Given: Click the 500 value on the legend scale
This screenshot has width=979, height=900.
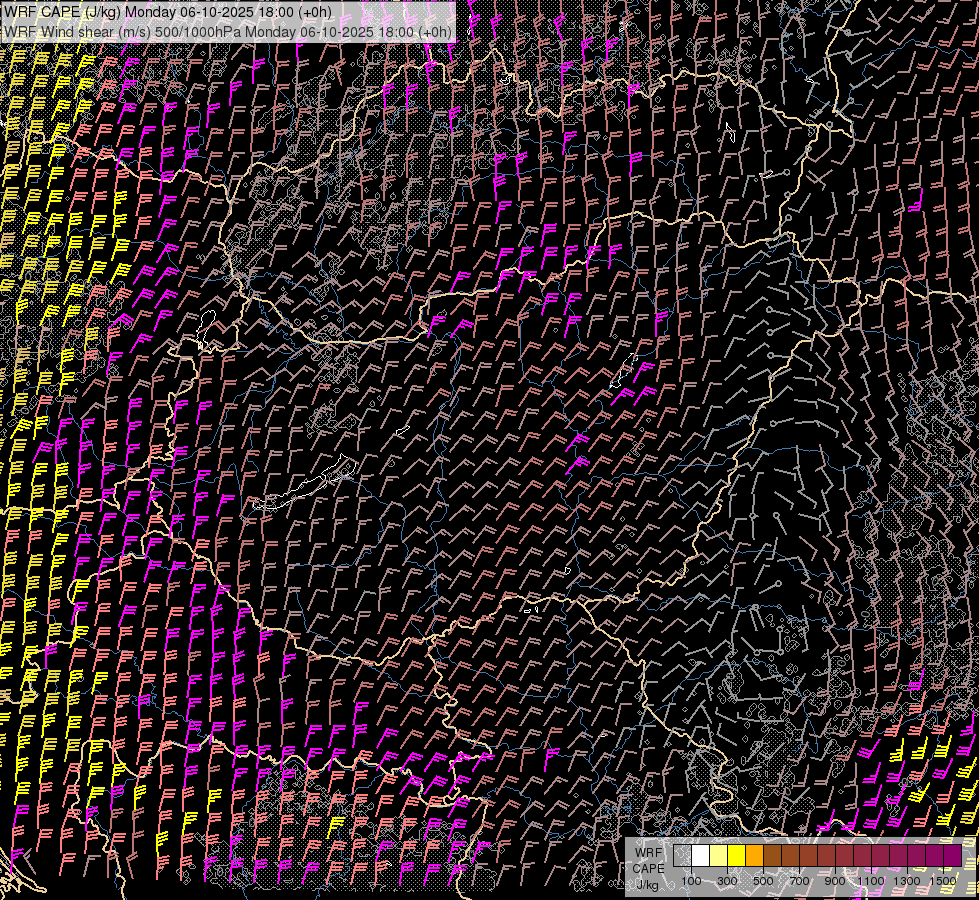Looking at the screenshot, I should pyautogui.click(x=763, y=881).
